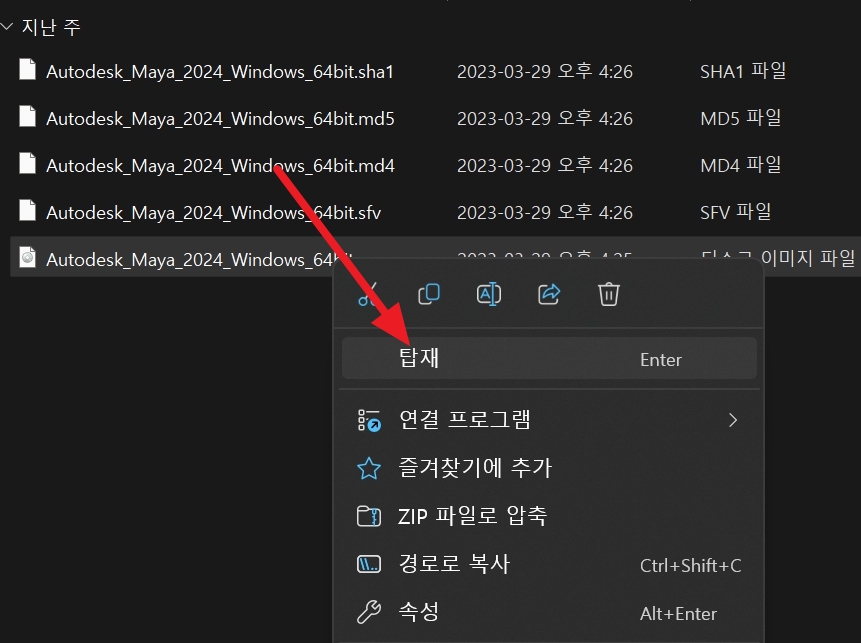
Task: Click the disc image icon of the selected file
Action: point(27,258)
